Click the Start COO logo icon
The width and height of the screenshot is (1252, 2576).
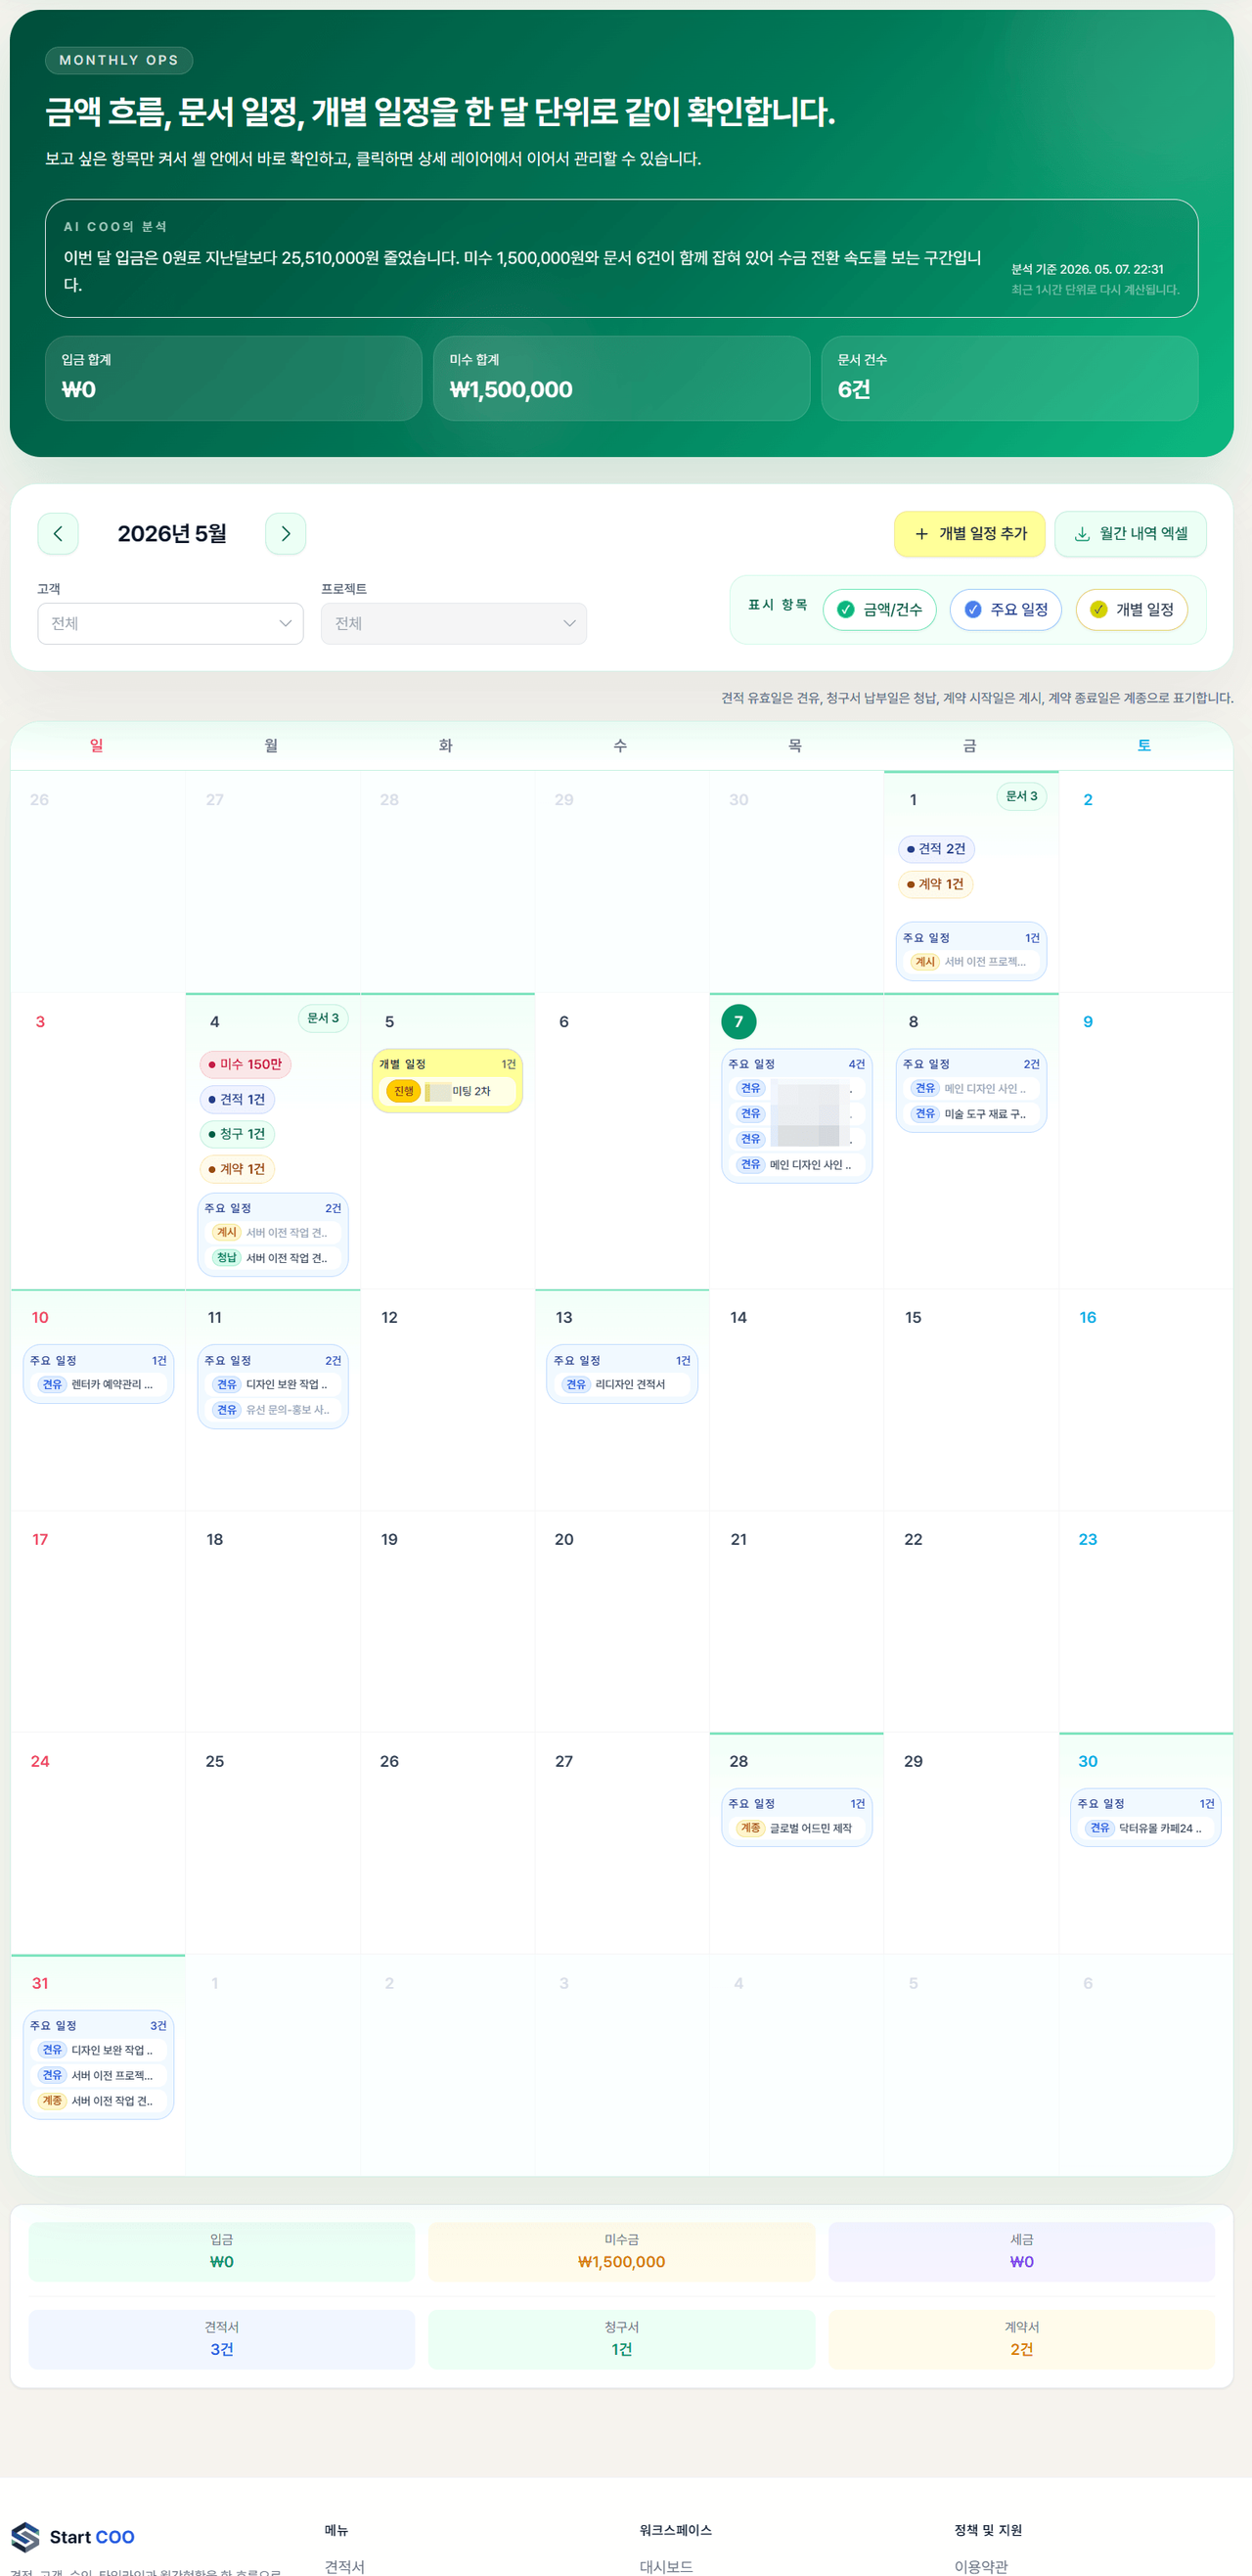click(26, 2537)
